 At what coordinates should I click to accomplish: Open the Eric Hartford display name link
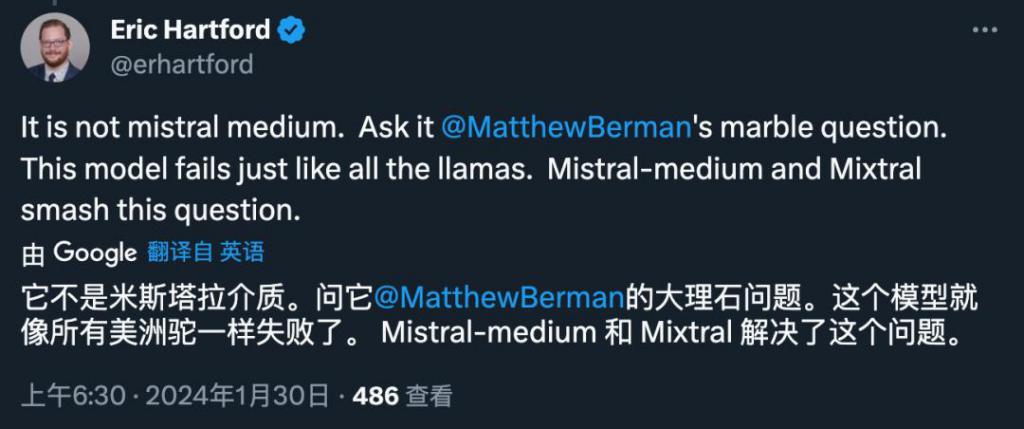click(190, 30)
